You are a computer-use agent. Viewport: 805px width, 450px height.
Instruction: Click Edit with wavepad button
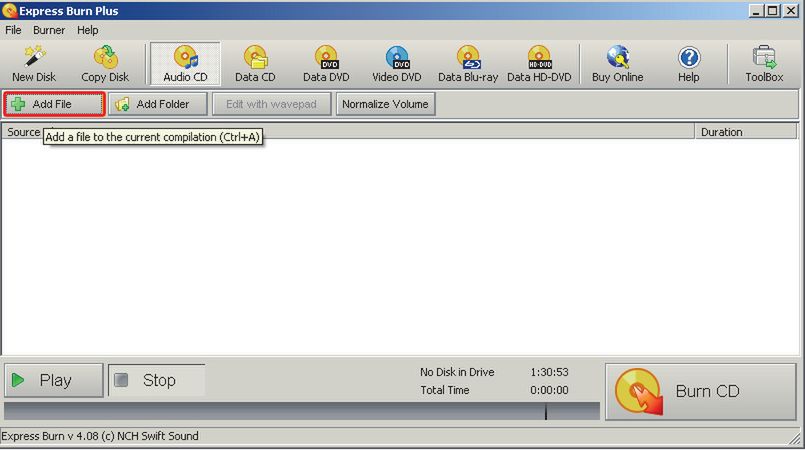[x=272, y=104]
